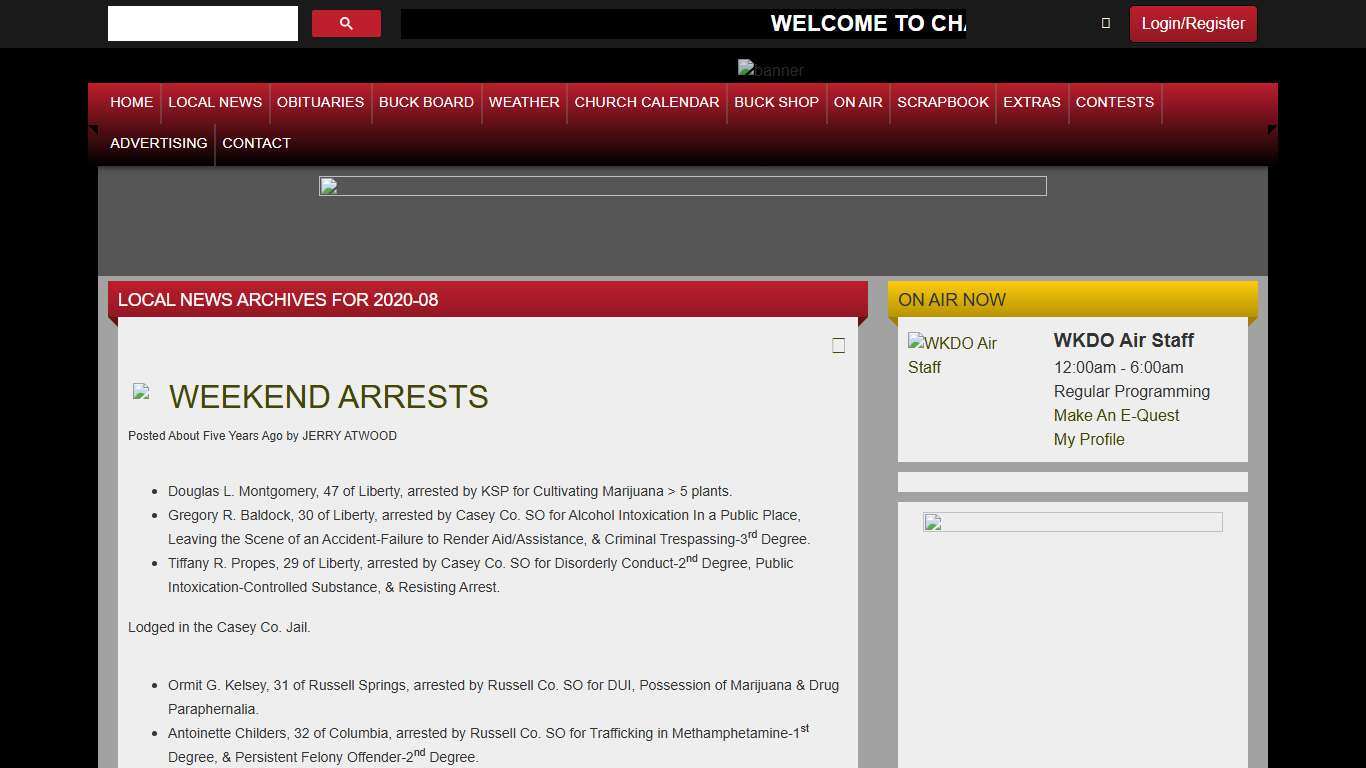This screenshot has height=768, width=1366.
Task: Click the icon beside the Weekend Arrests headline
Action: coord(141,392)
